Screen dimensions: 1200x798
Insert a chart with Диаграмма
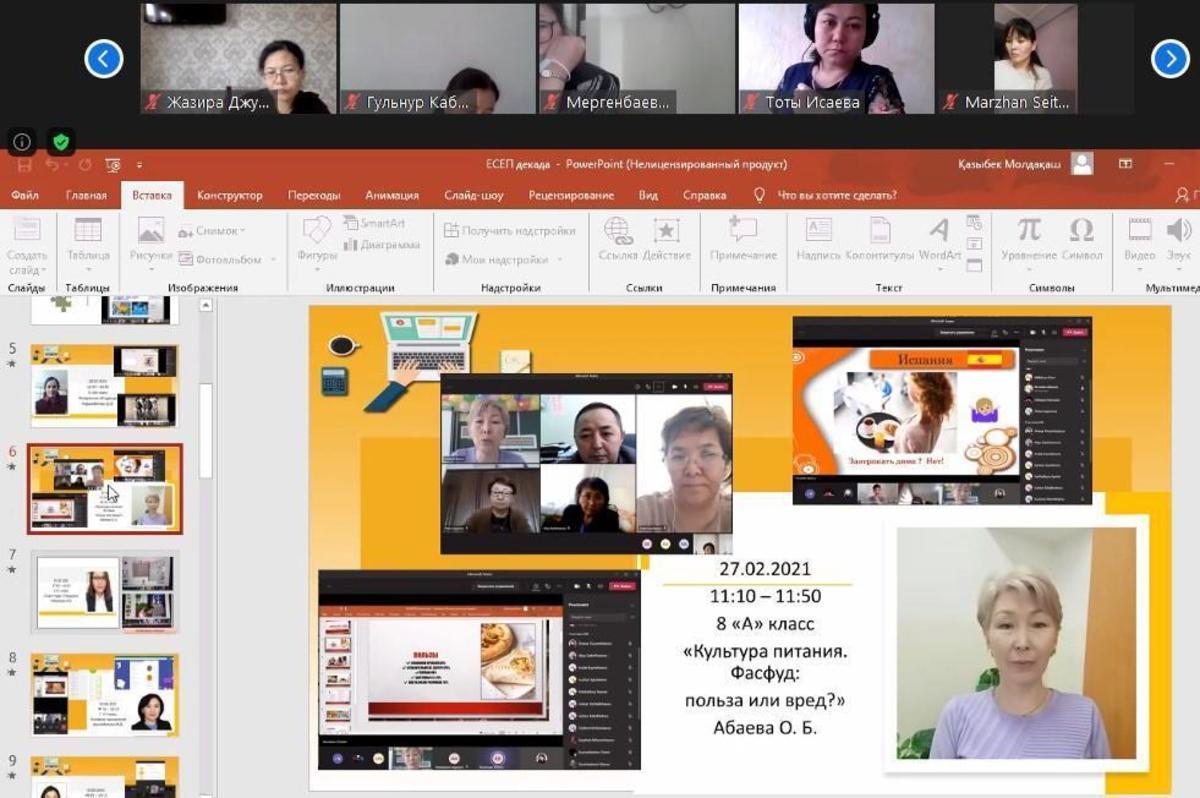[x=382, y=245]
